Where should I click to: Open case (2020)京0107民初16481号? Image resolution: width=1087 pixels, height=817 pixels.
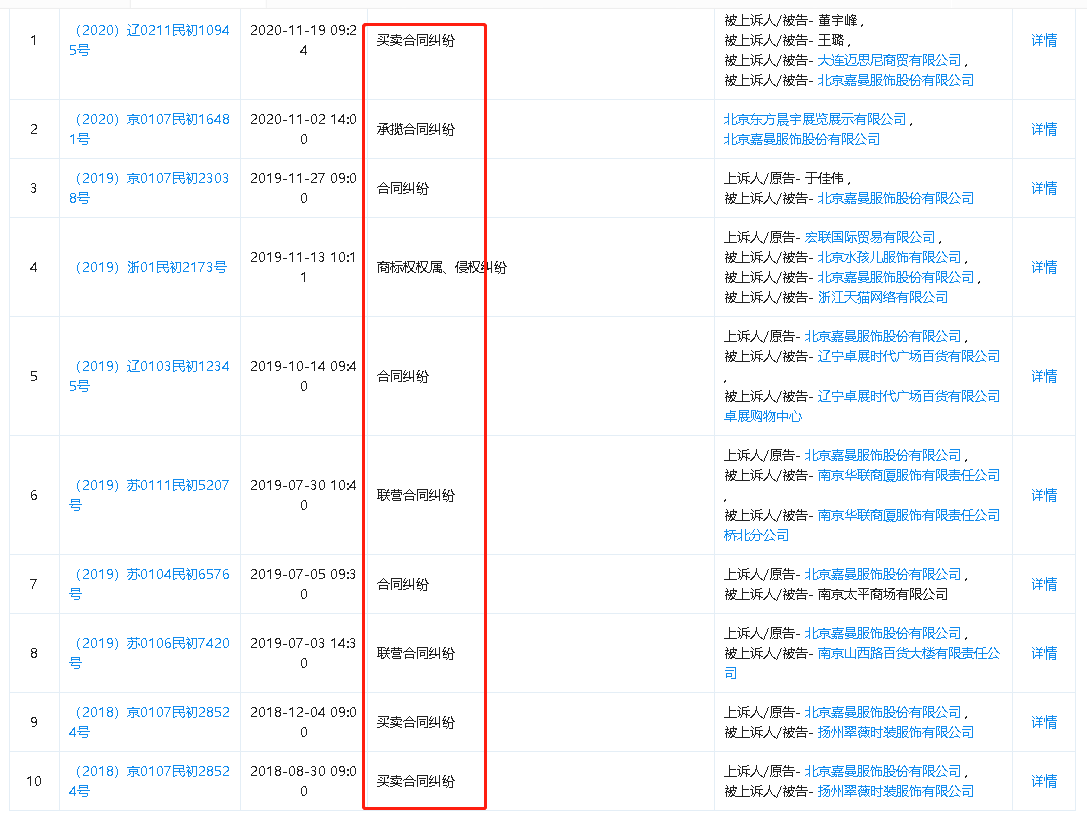(149, 129)
